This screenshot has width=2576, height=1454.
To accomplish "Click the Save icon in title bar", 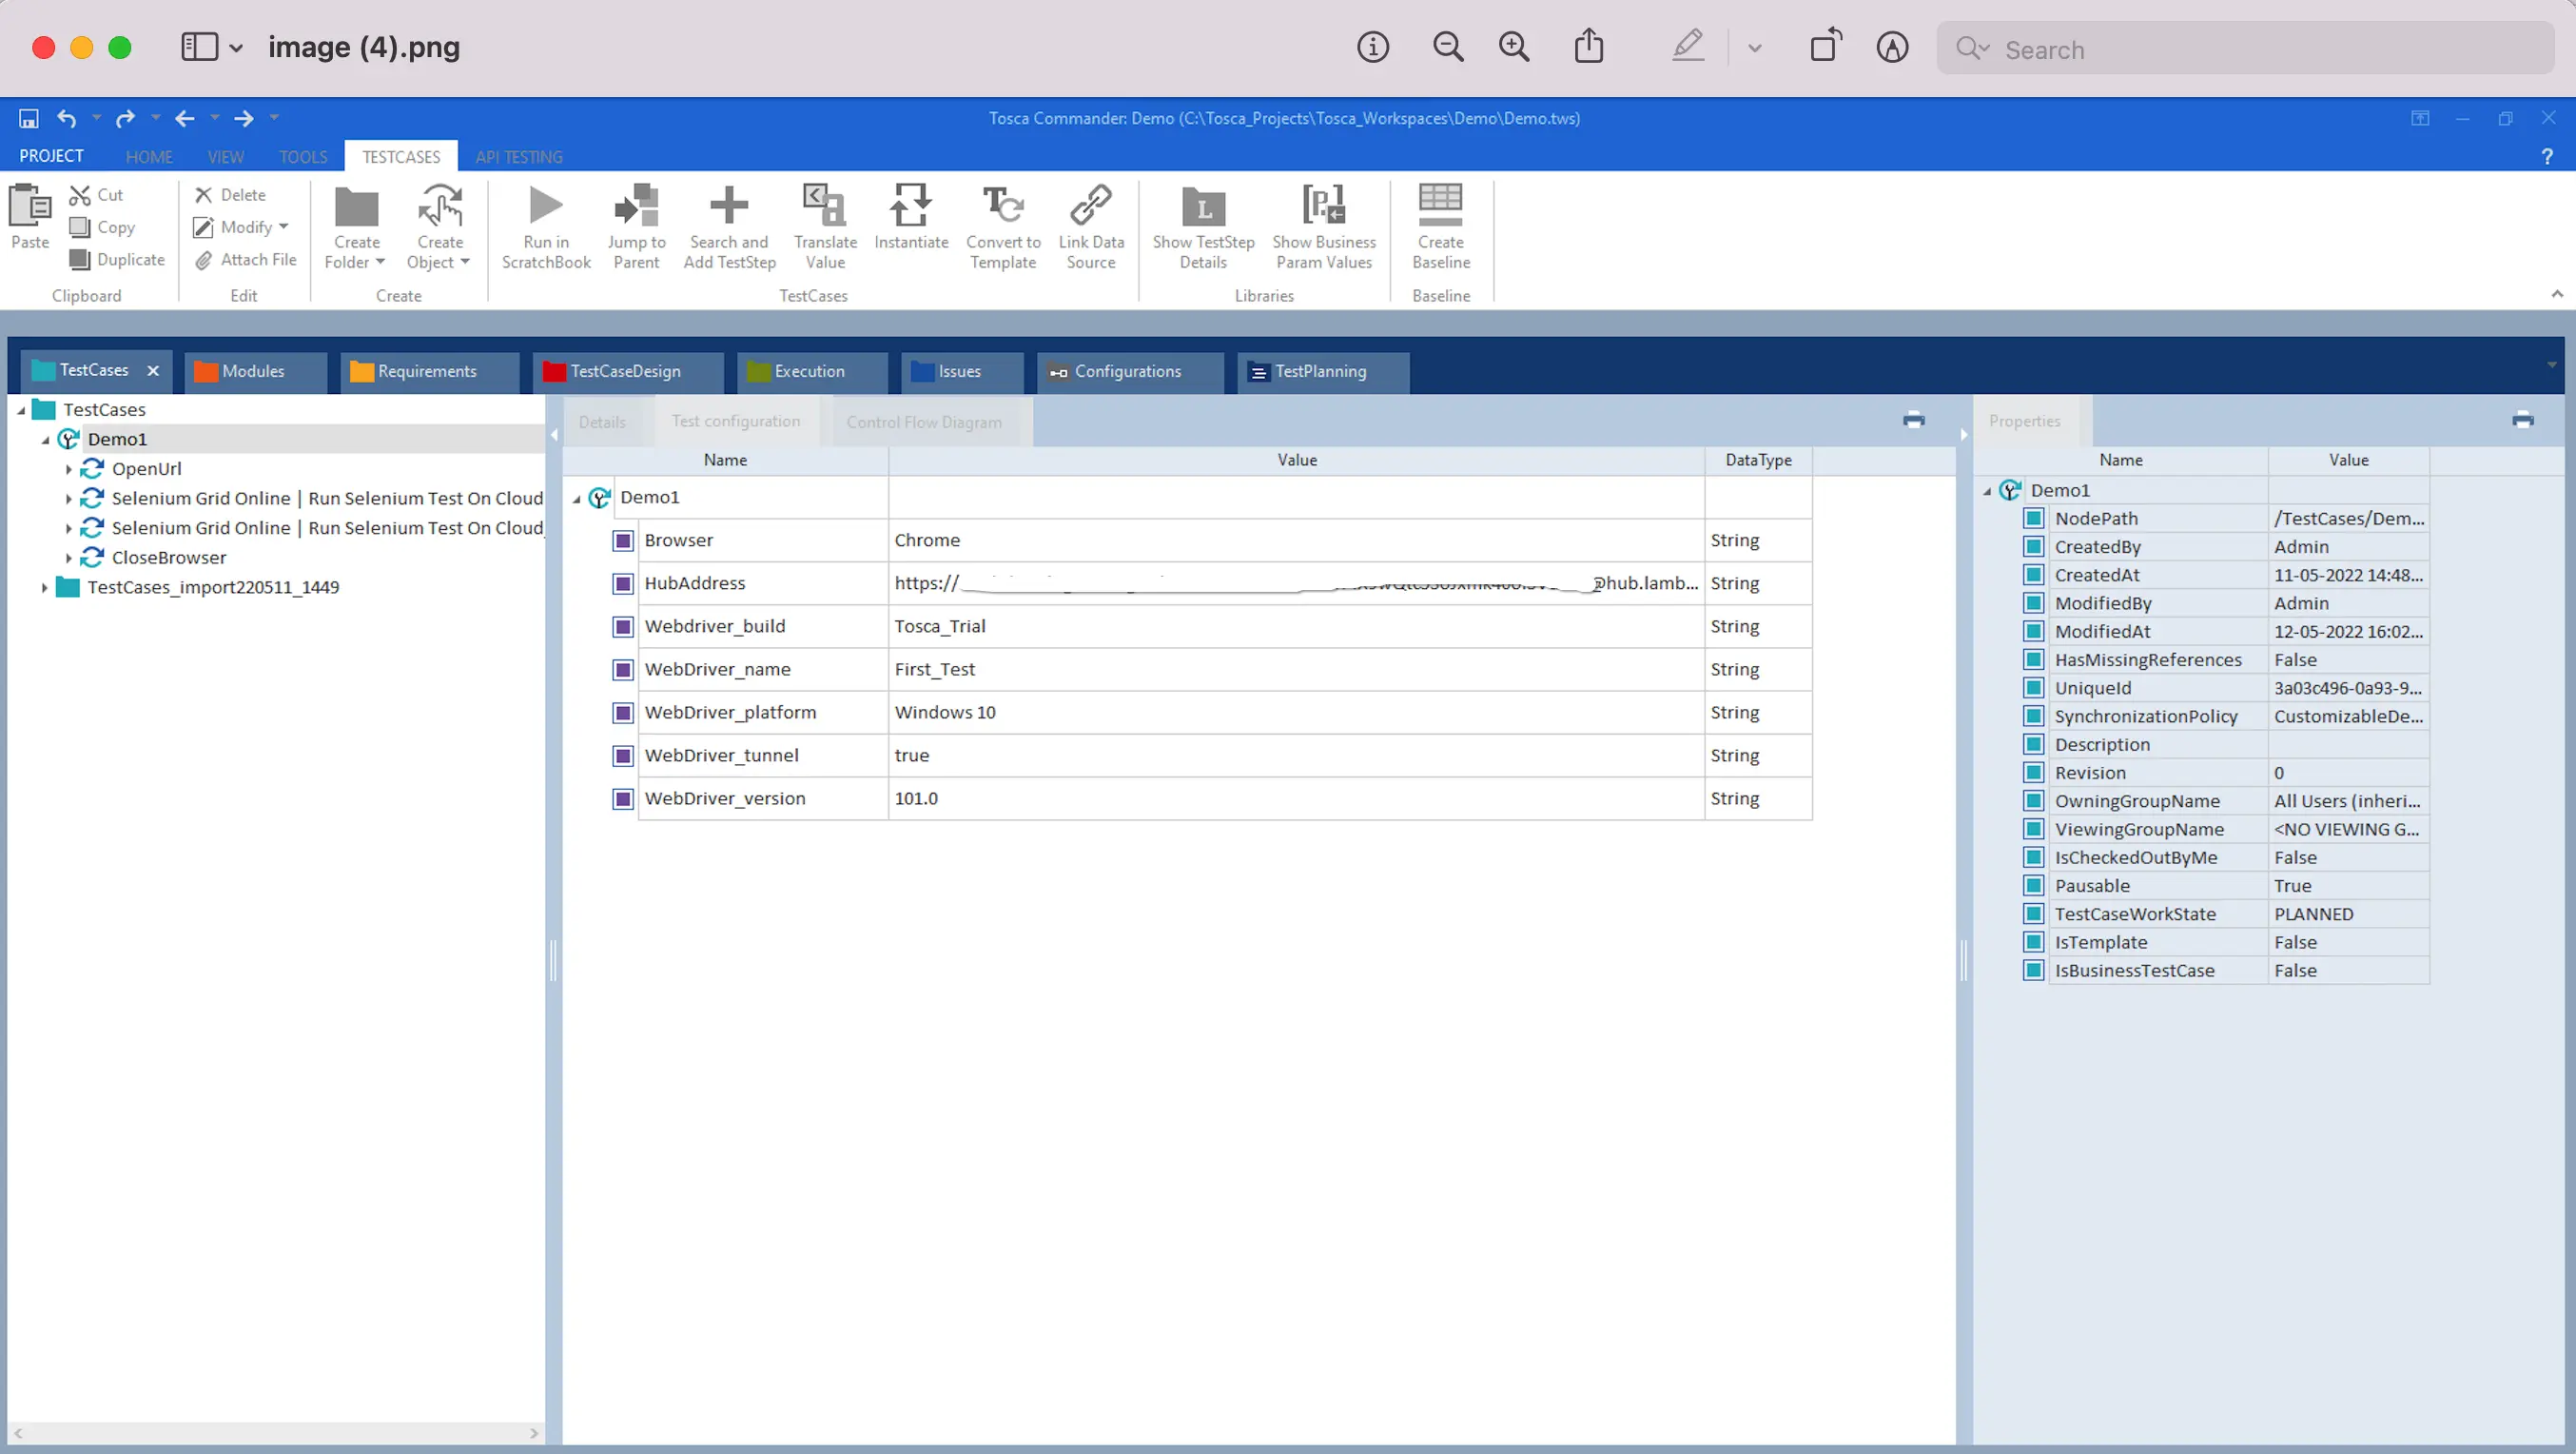I will (x=29, y=119).
